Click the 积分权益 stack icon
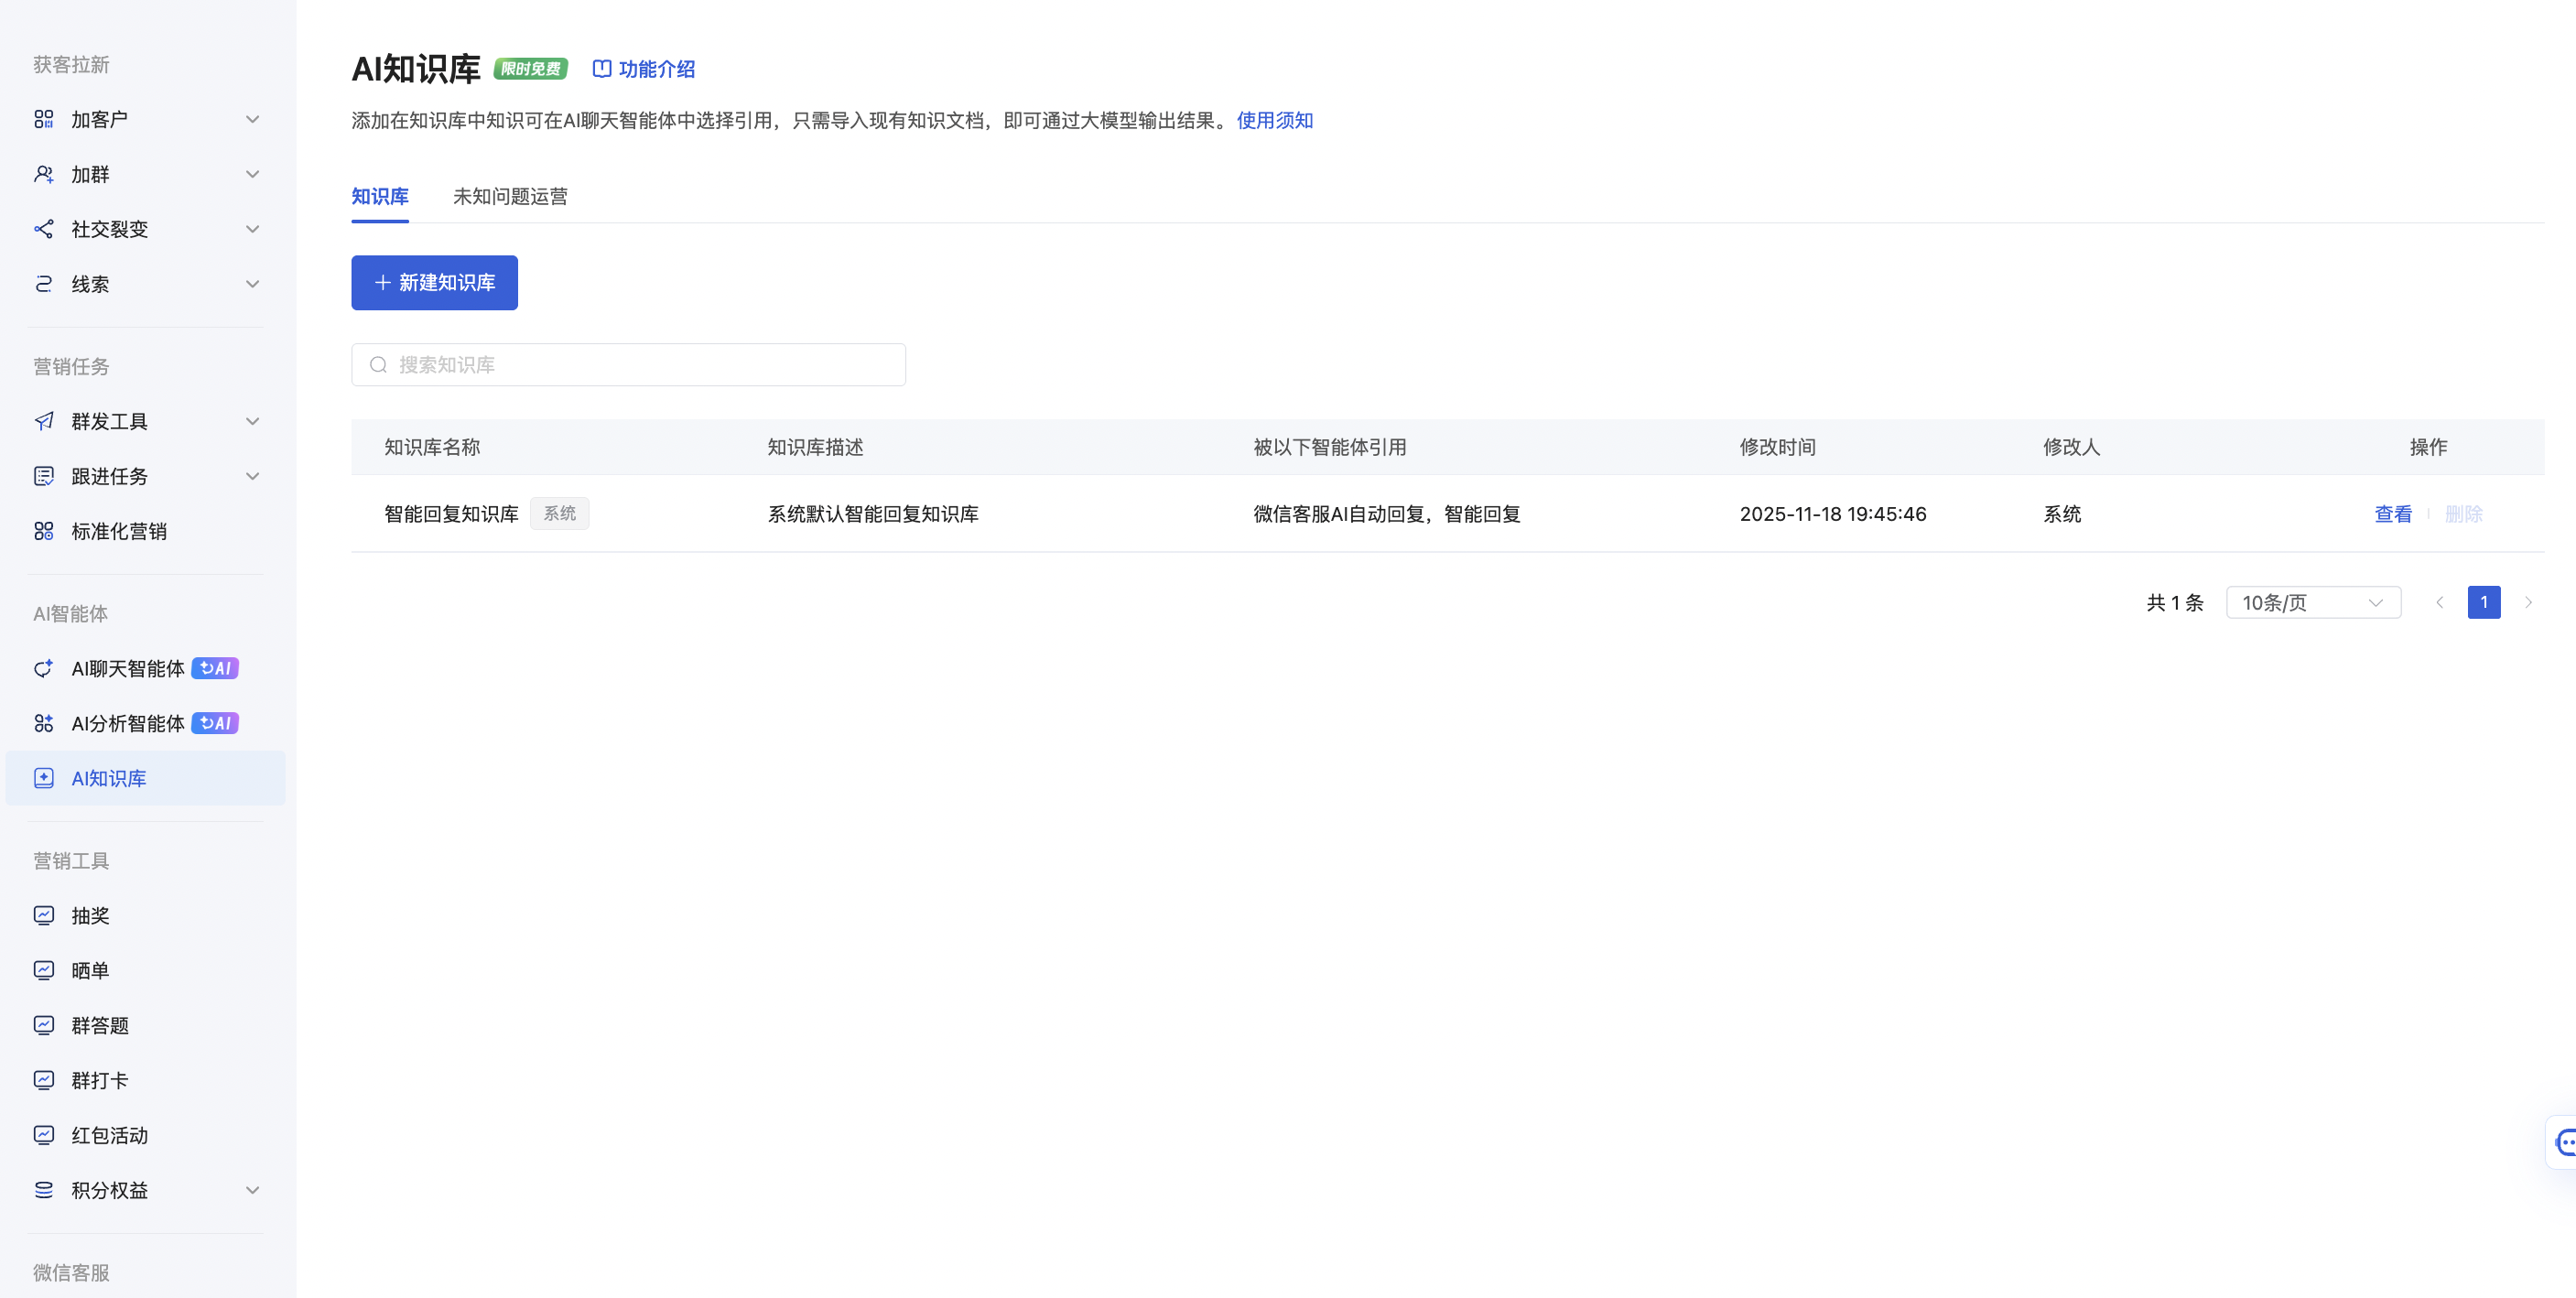Image resolution: width=2576 pixels, height=1298 pixels. coord(43,1190)
